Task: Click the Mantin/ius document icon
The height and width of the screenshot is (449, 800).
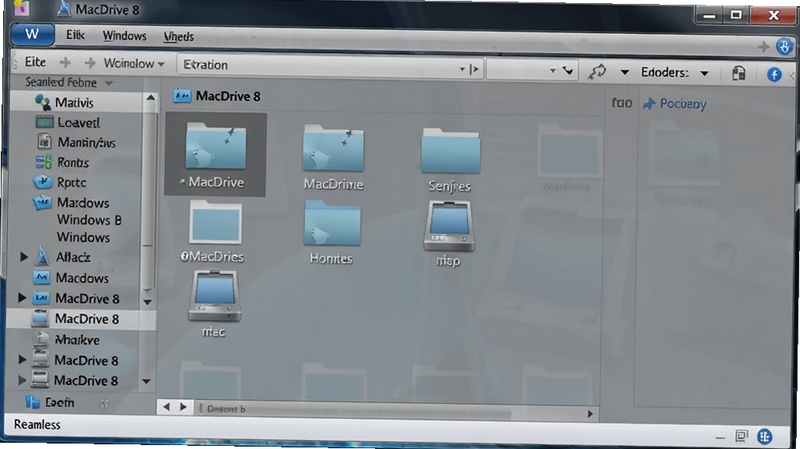Action: (x=44, y=141)
